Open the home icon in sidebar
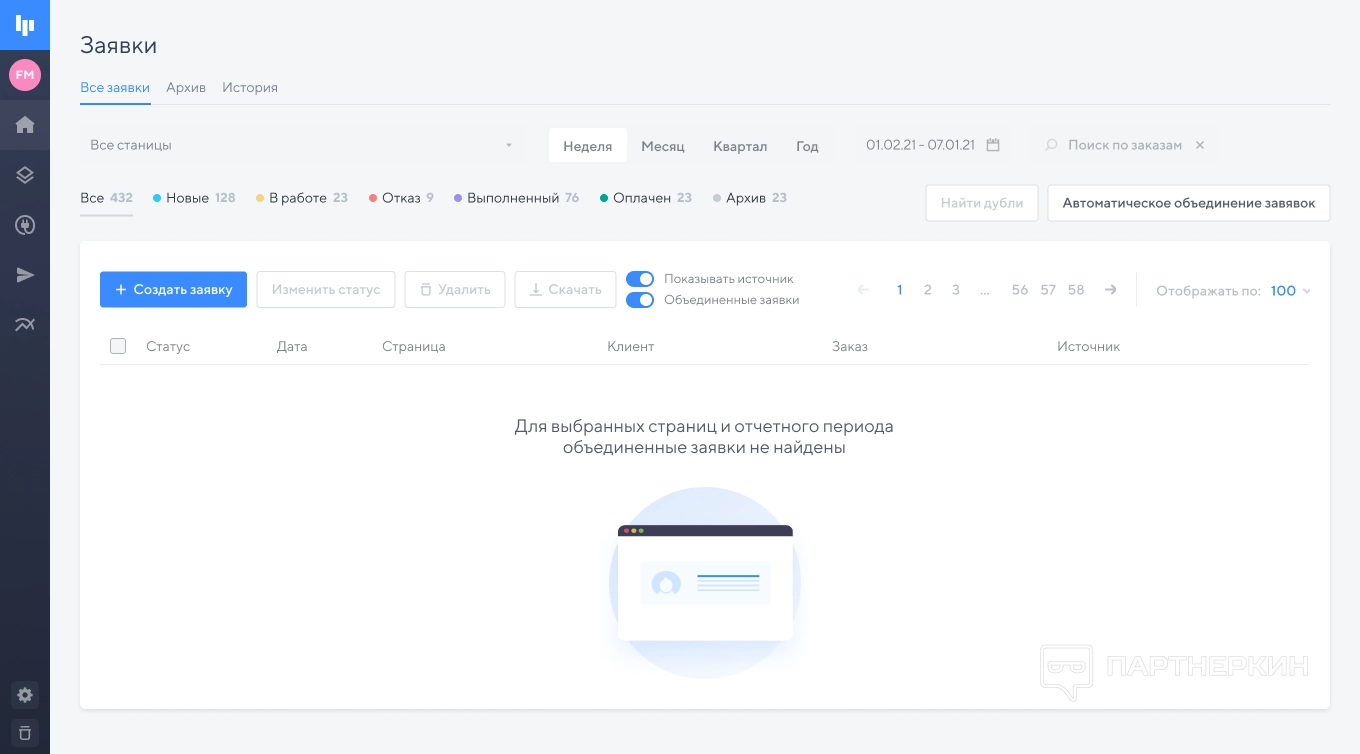 (x=25, y=125)
